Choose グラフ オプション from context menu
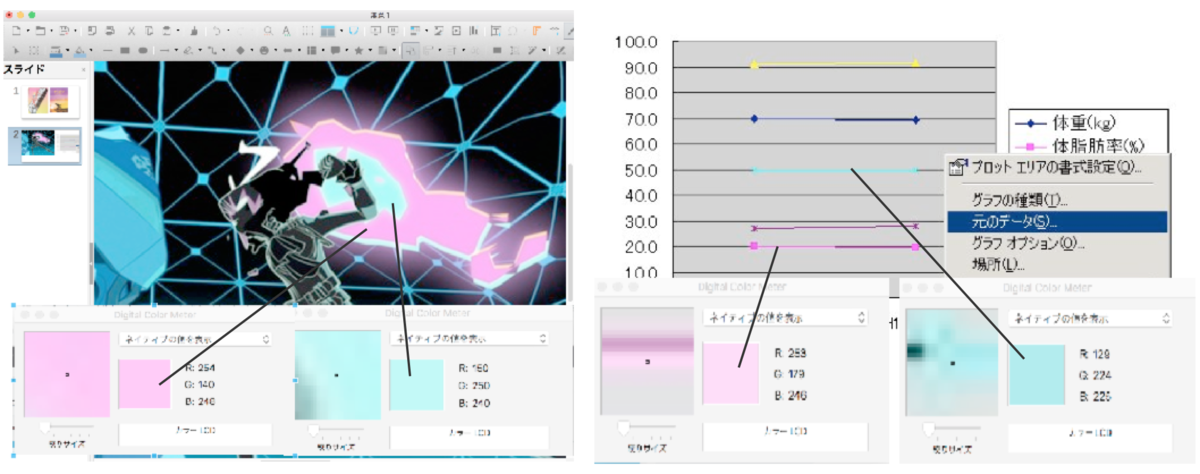Screen dimensions: 1200x474 pos(1057,242)
